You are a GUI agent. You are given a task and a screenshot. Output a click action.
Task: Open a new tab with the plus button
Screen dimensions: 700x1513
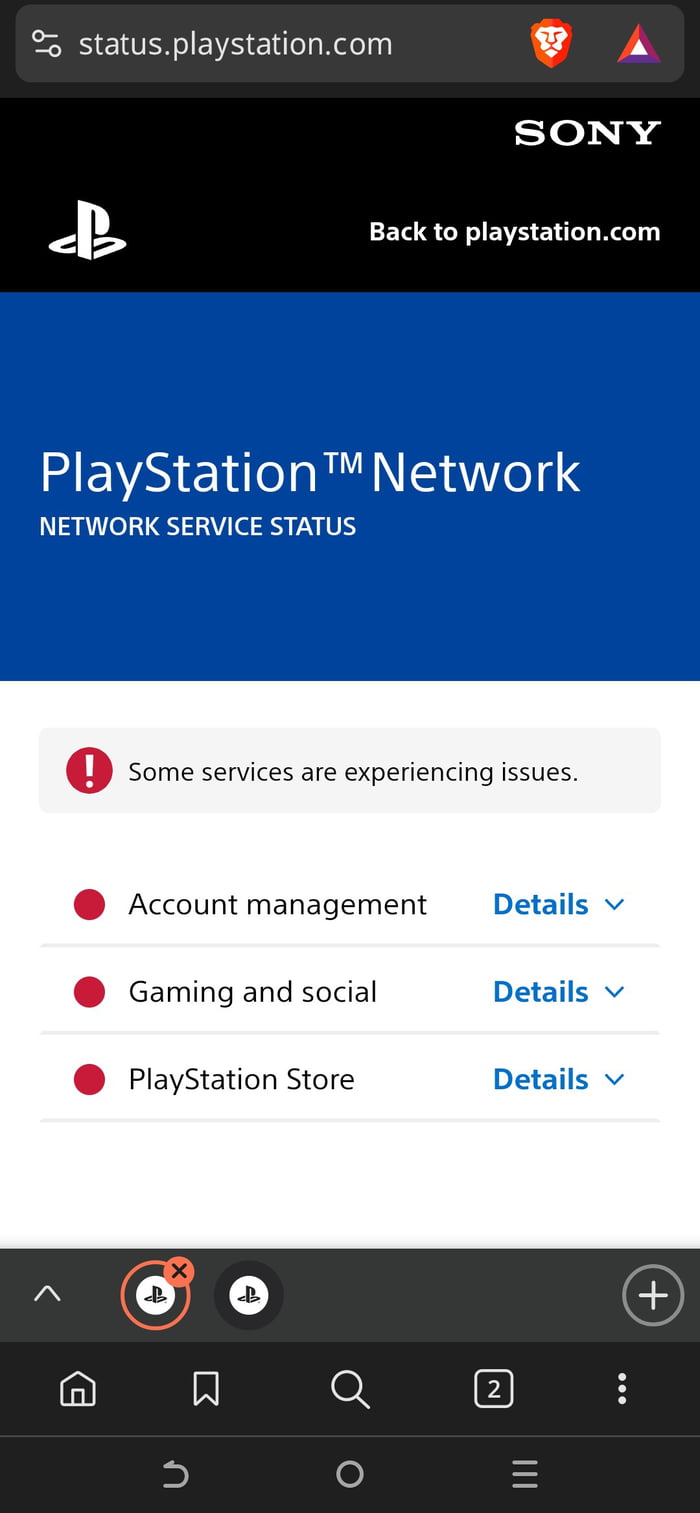pos(652,1294)
